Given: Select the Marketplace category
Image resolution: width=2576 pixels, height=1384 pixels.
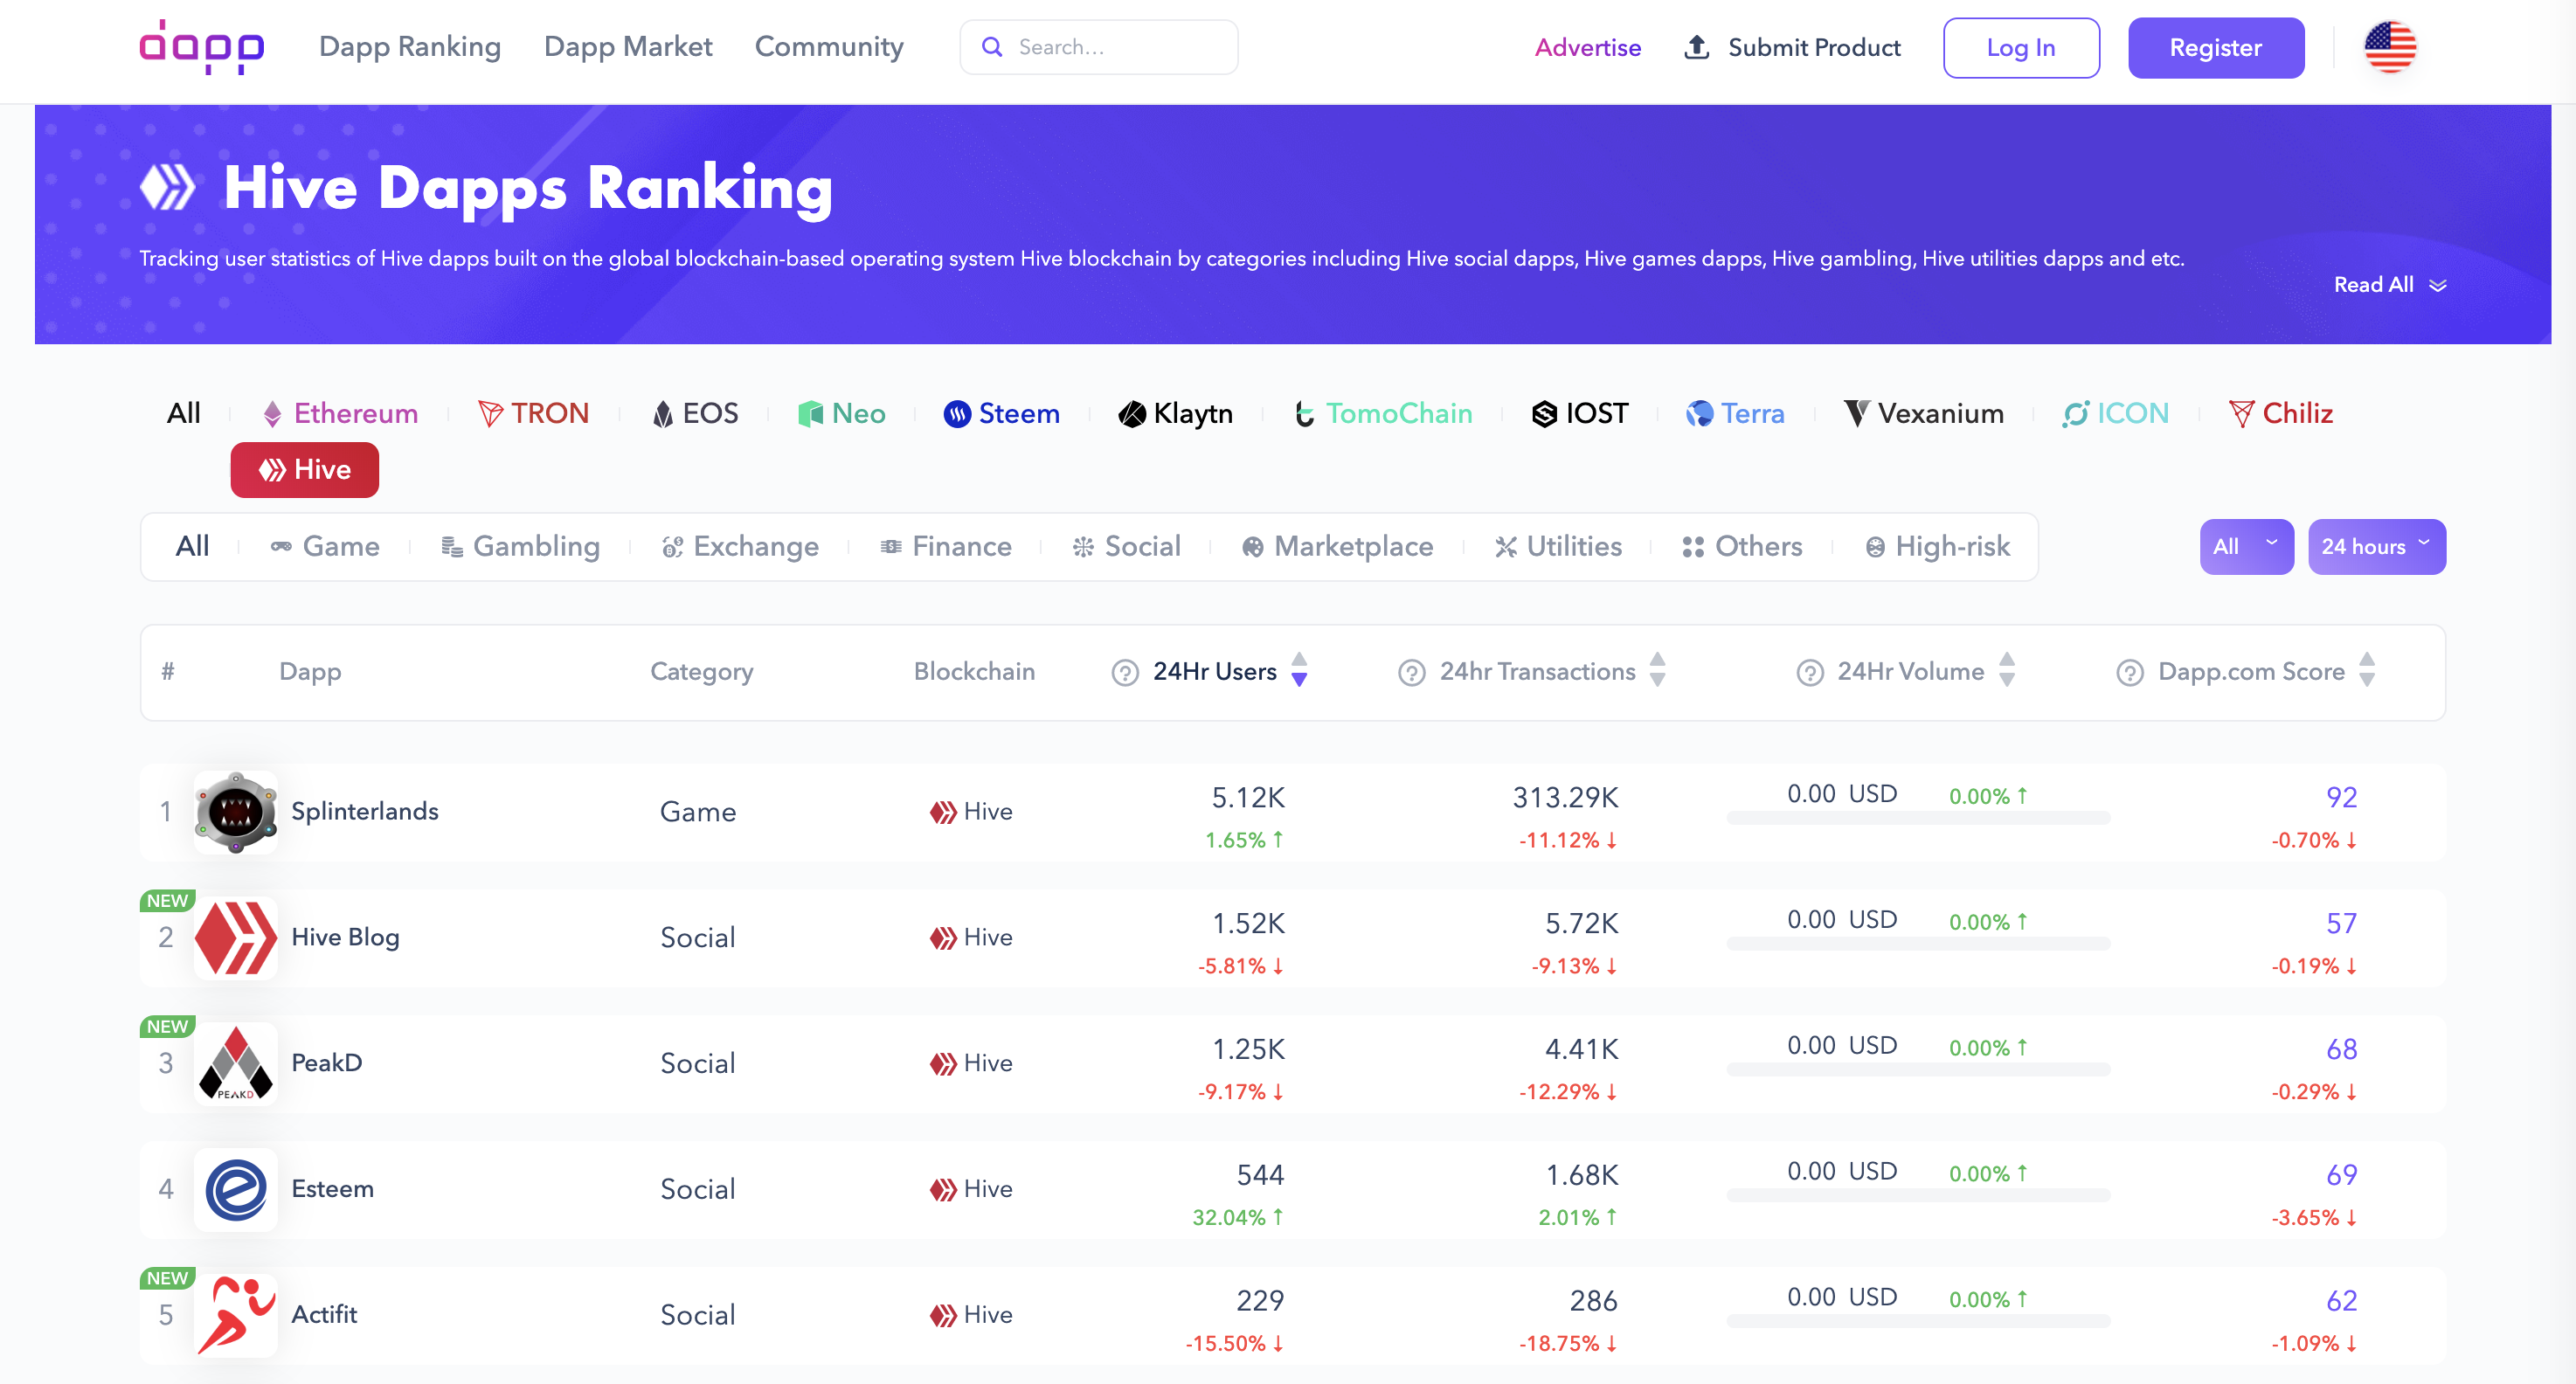Looking at the screenshot, I should coord(1337,547).
